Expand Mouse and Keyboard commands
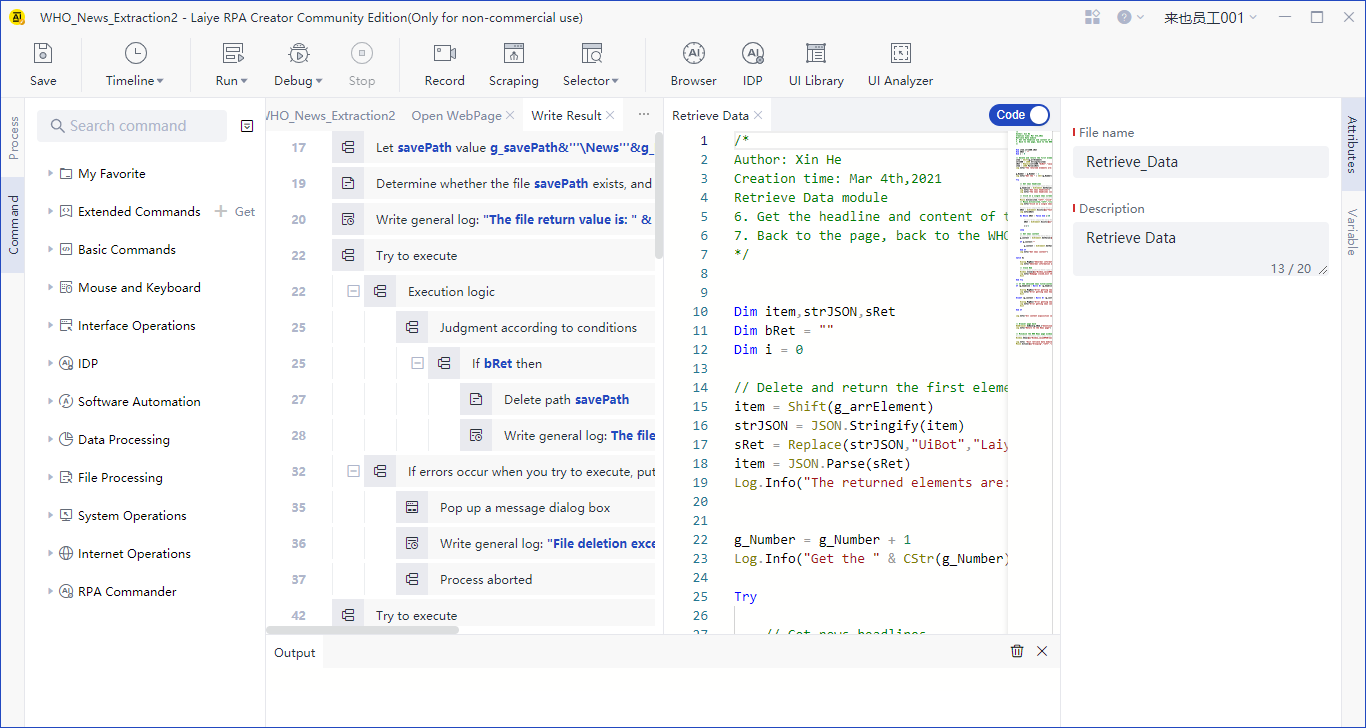The image size is (1366, 728). 51,287
